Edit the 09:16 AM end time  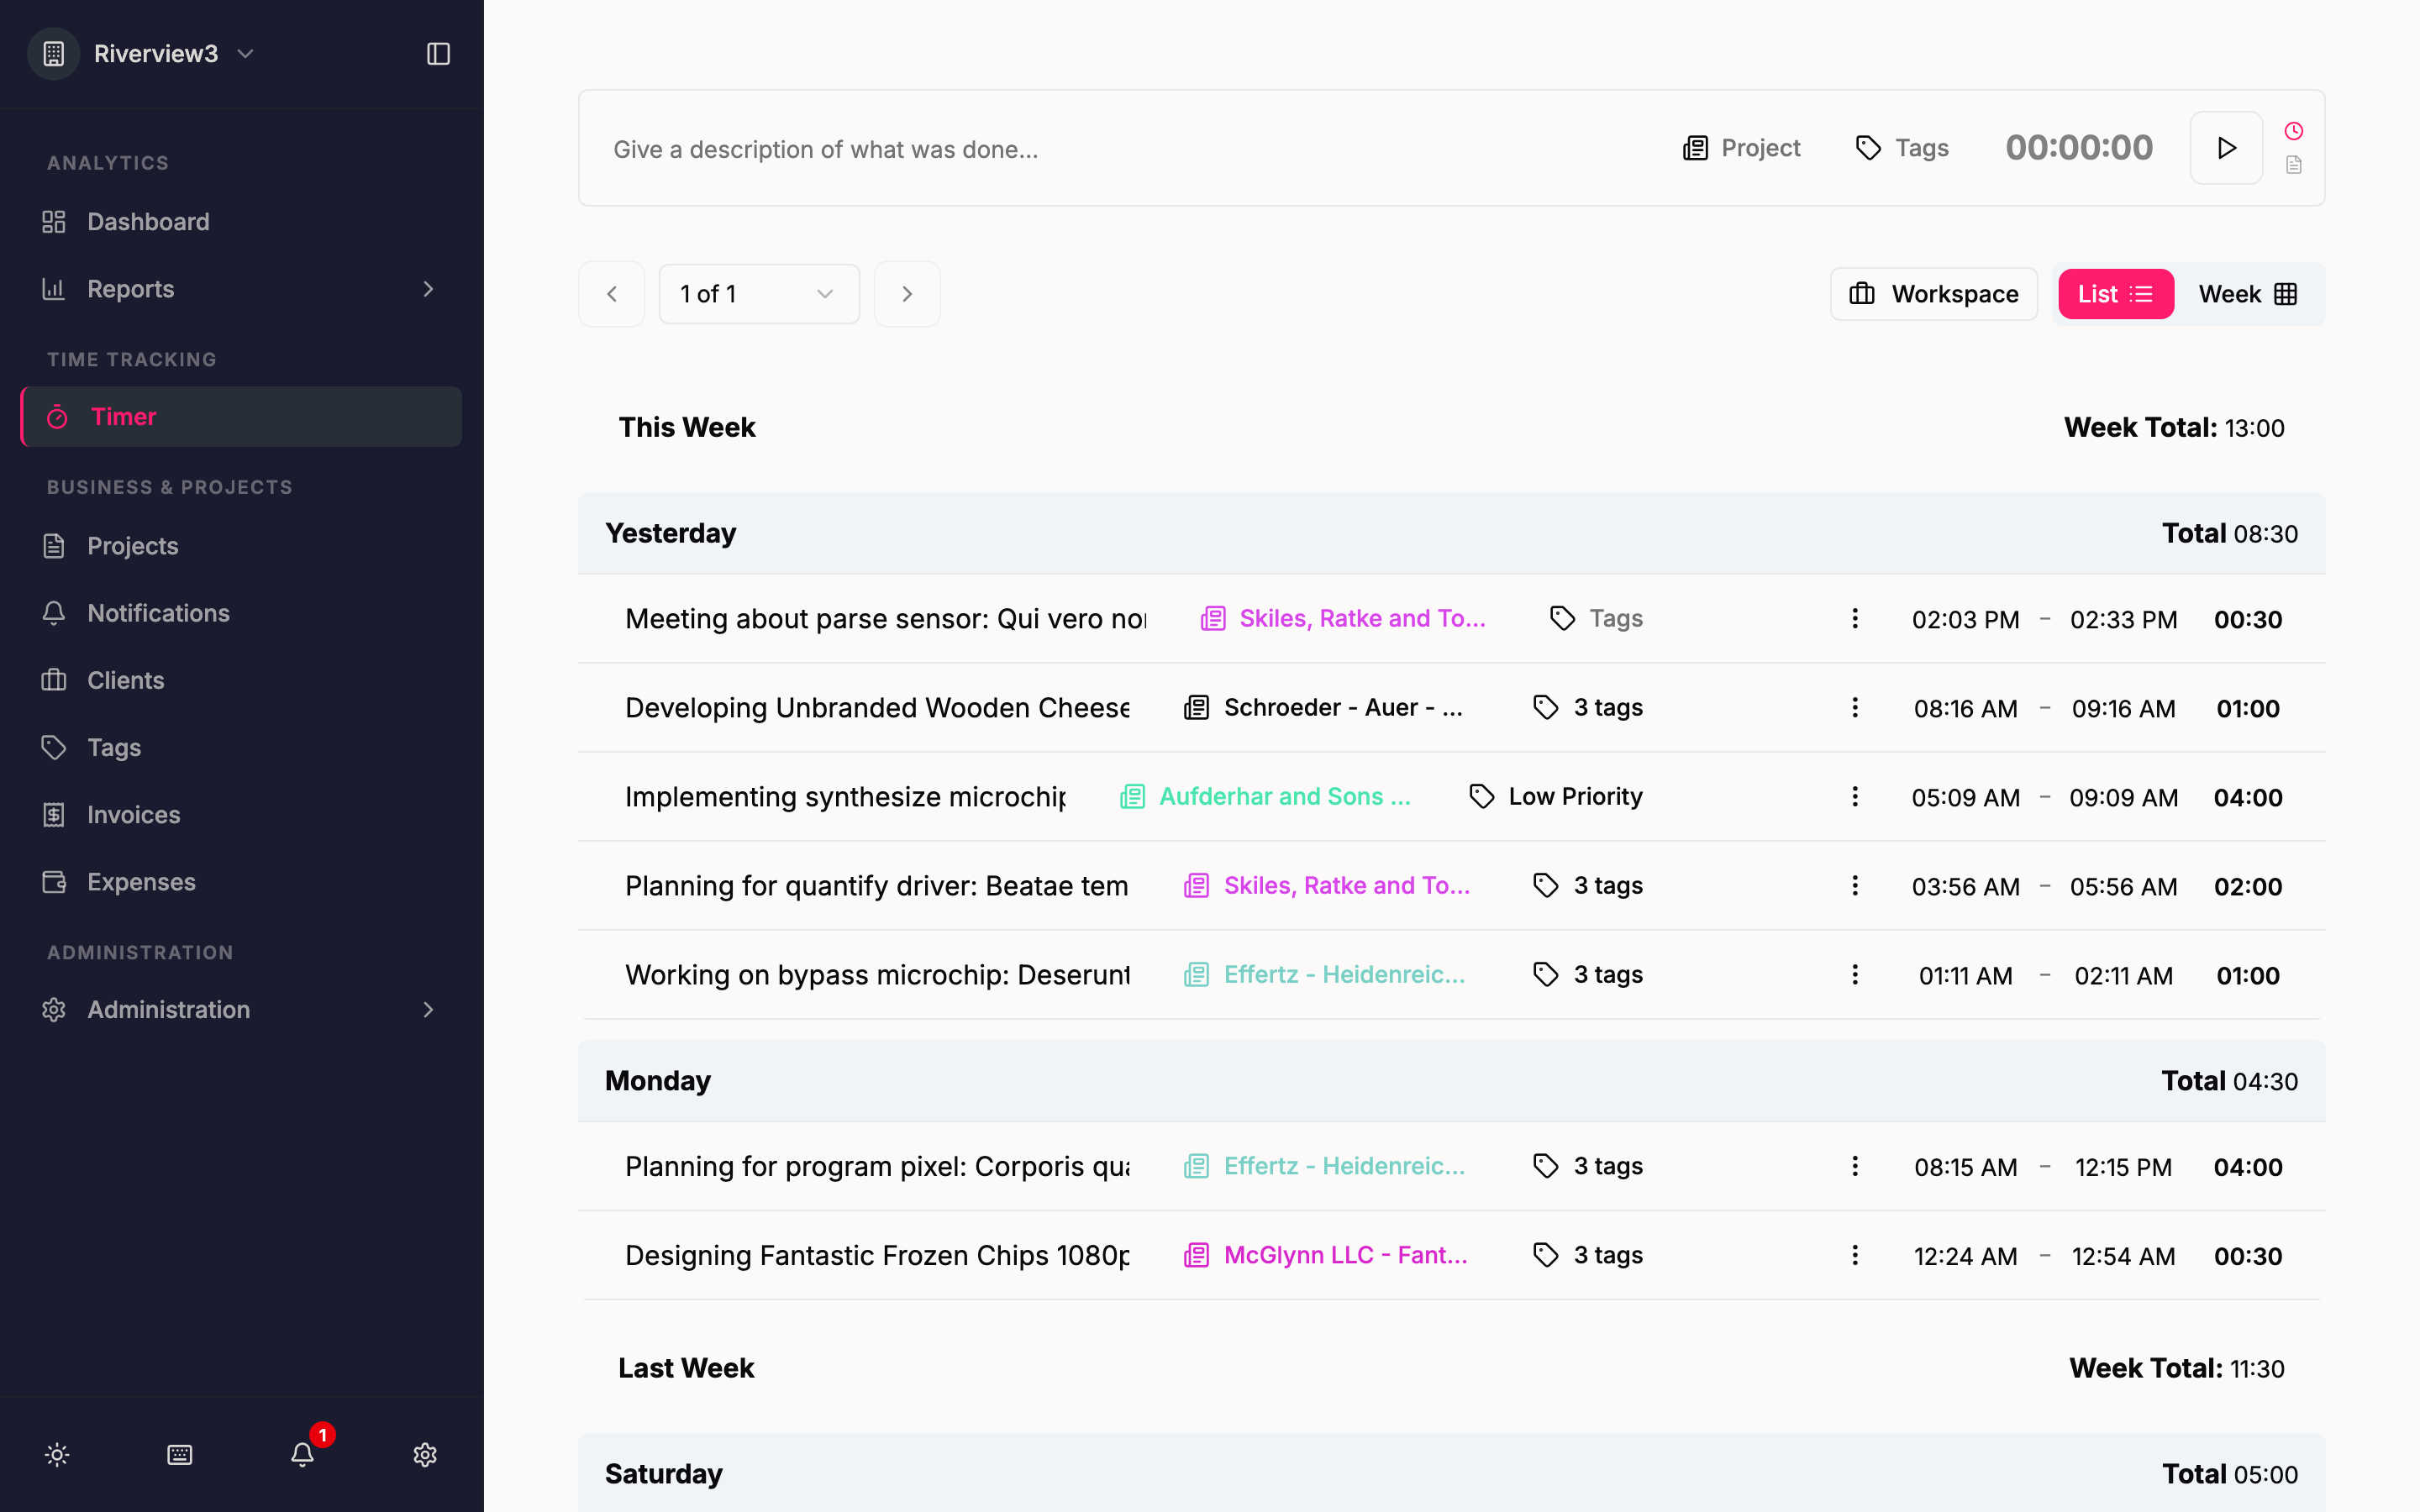click(2123, 709)
